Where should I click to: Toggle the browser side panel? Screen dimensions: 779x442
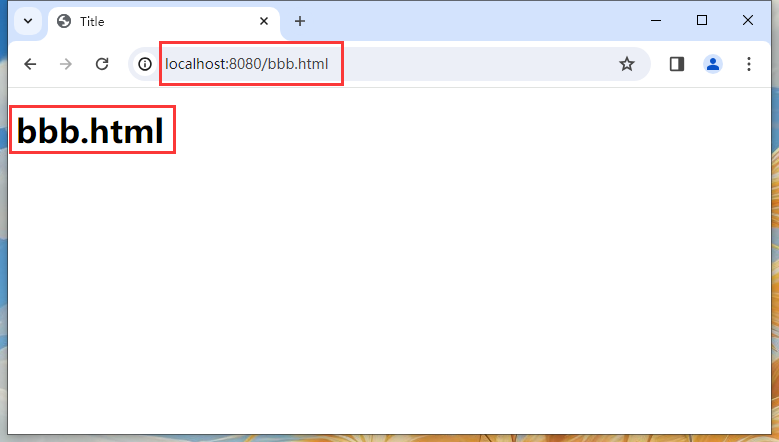tap(677, 64)
